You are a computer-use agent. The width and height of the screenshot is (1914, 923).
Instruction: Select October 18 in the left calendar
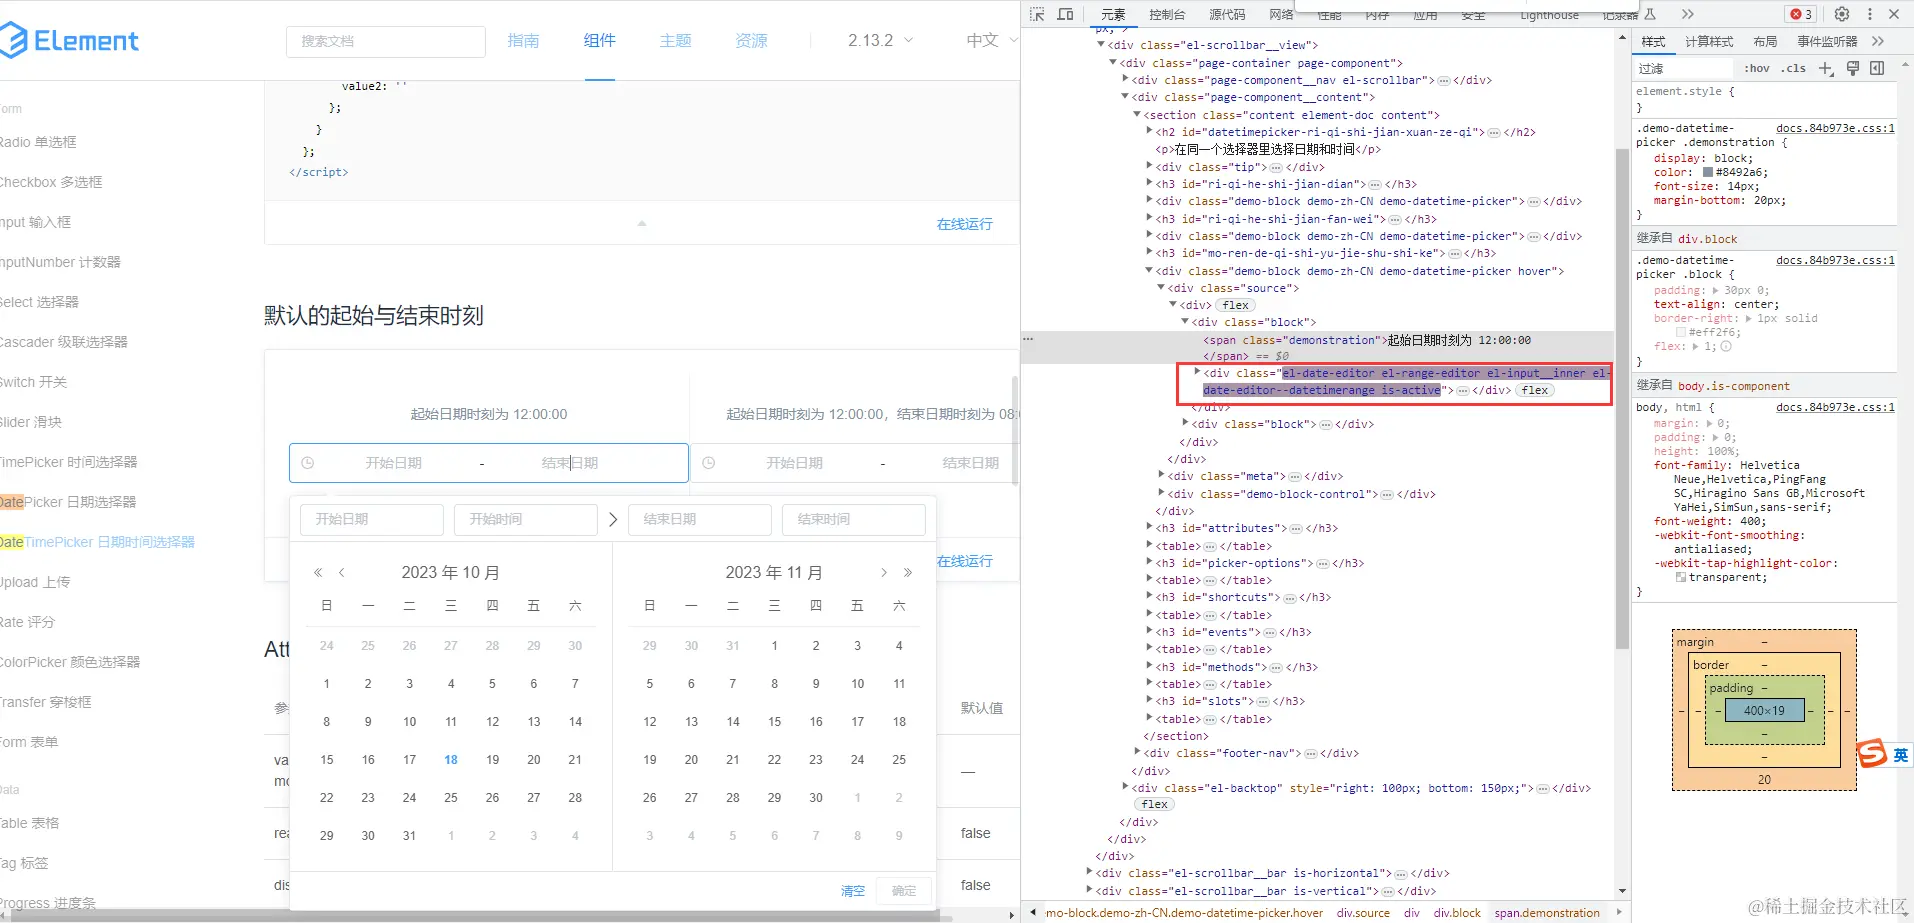pos(451,760)
